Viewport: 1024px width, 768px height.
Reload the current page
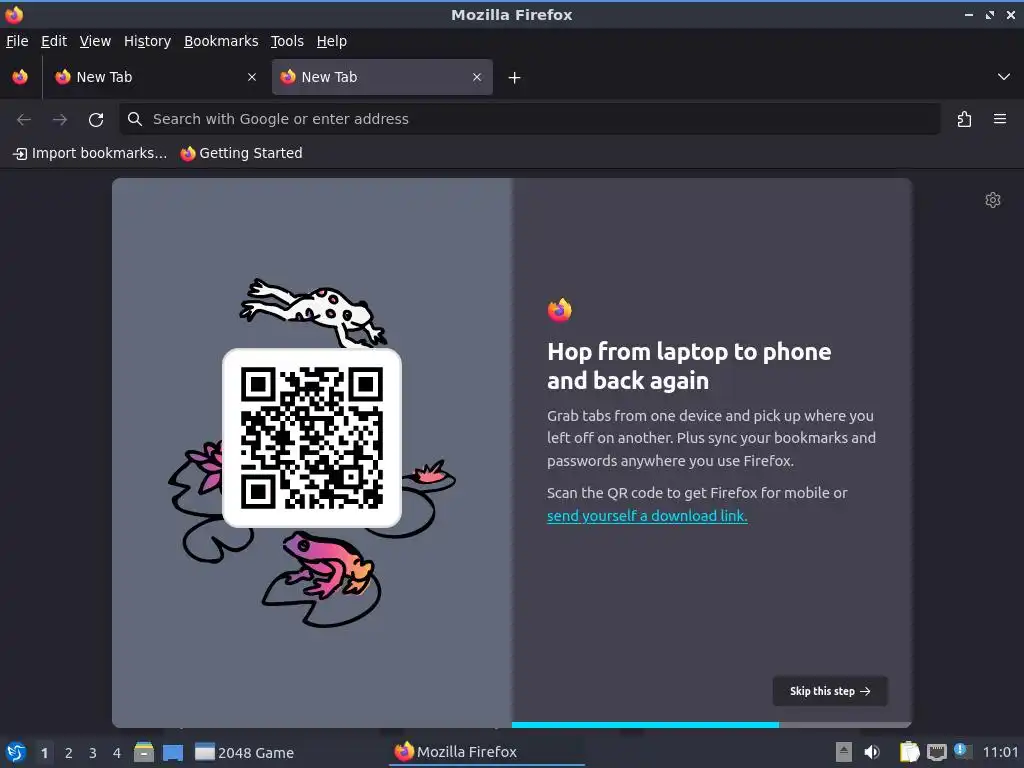point(96,120)
